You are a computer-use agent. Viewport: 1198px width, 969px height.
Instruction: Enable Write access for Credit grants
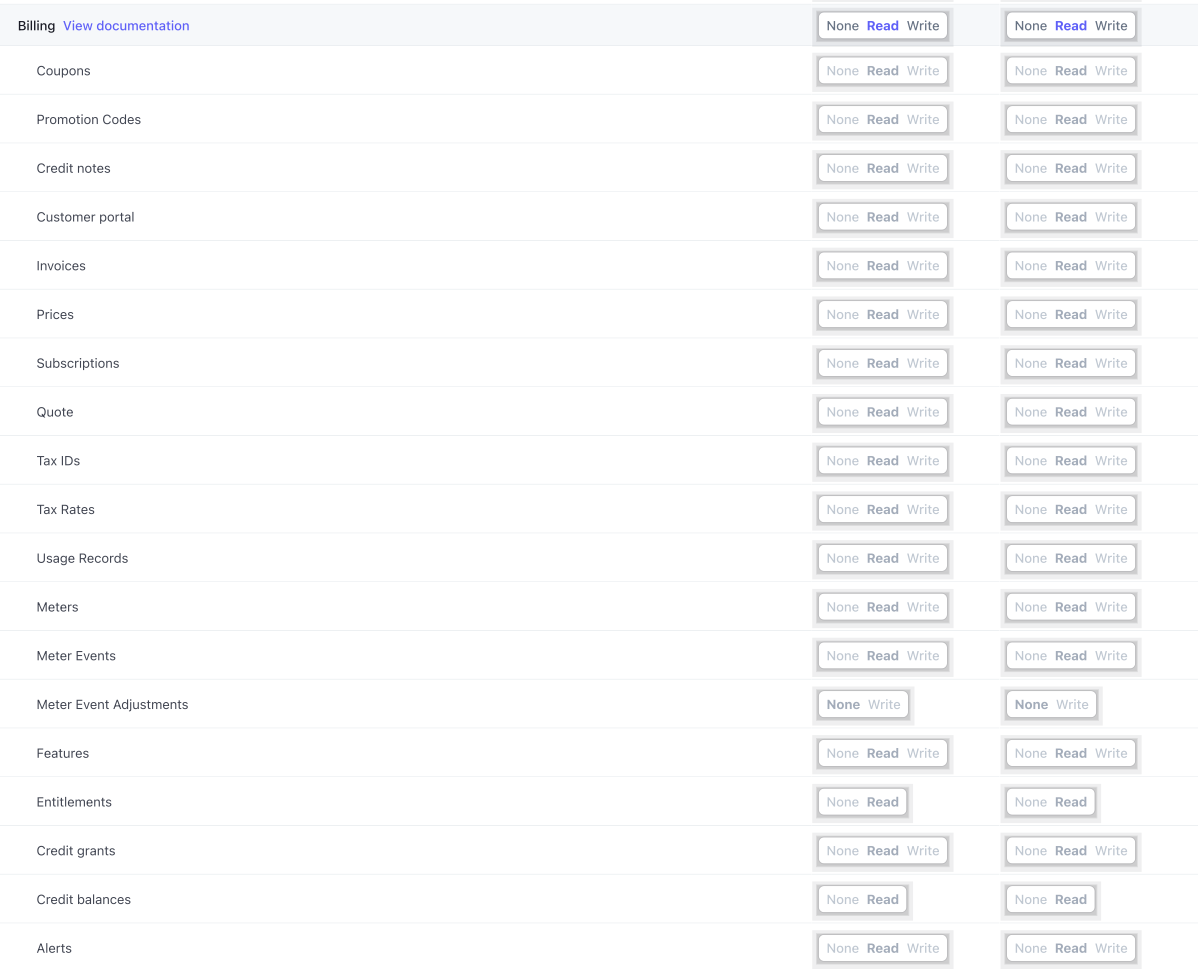pos(922,850)
